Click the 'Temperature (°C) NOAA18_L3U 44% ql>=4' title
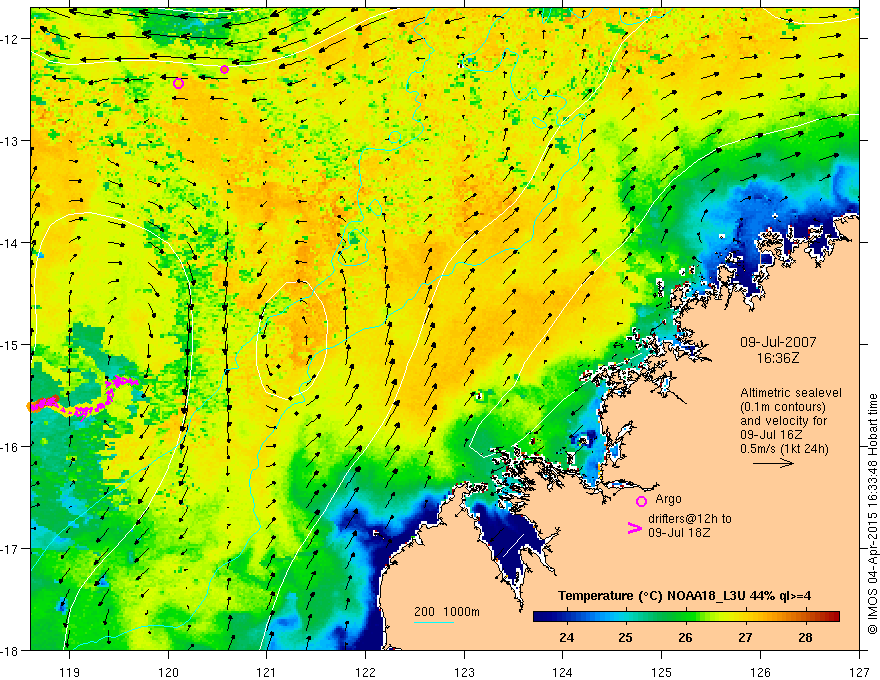 click(x=684, y=596)
